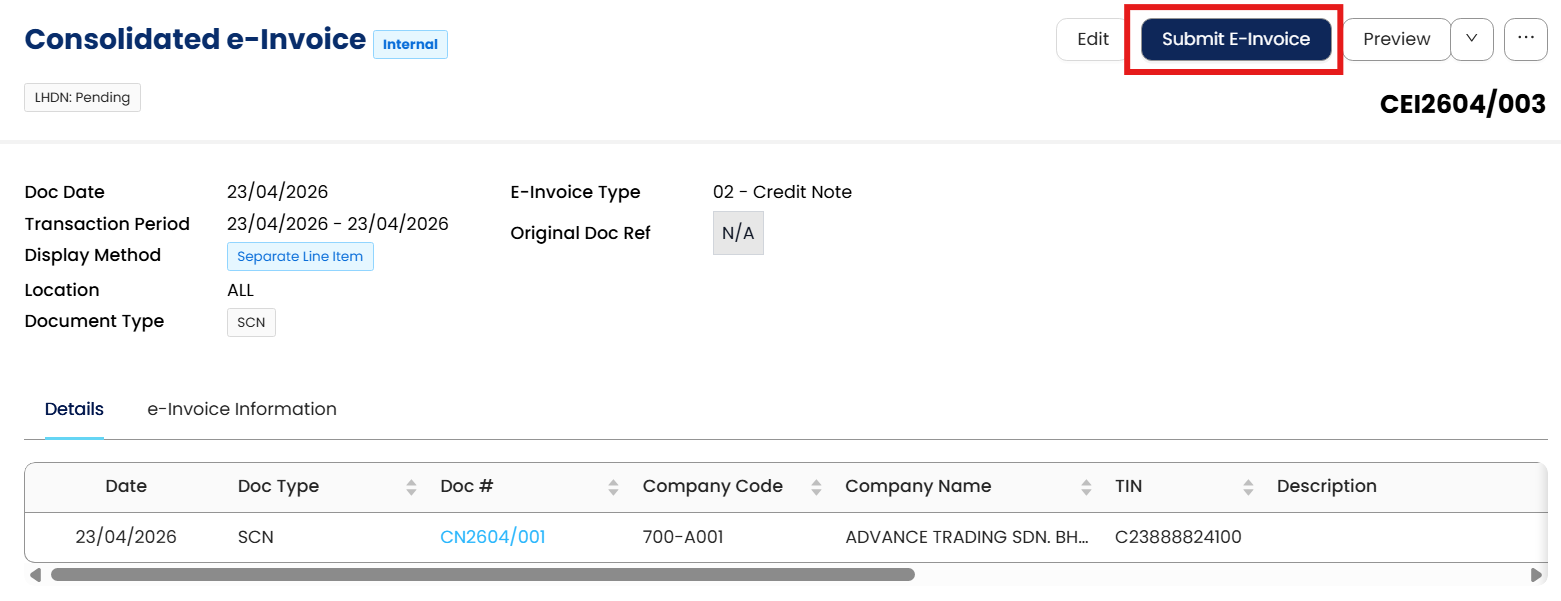The width and height of the screenshot is (1561, 601).
Task: Click the LHDN: Pending status badge
Action: click(82, 98)
